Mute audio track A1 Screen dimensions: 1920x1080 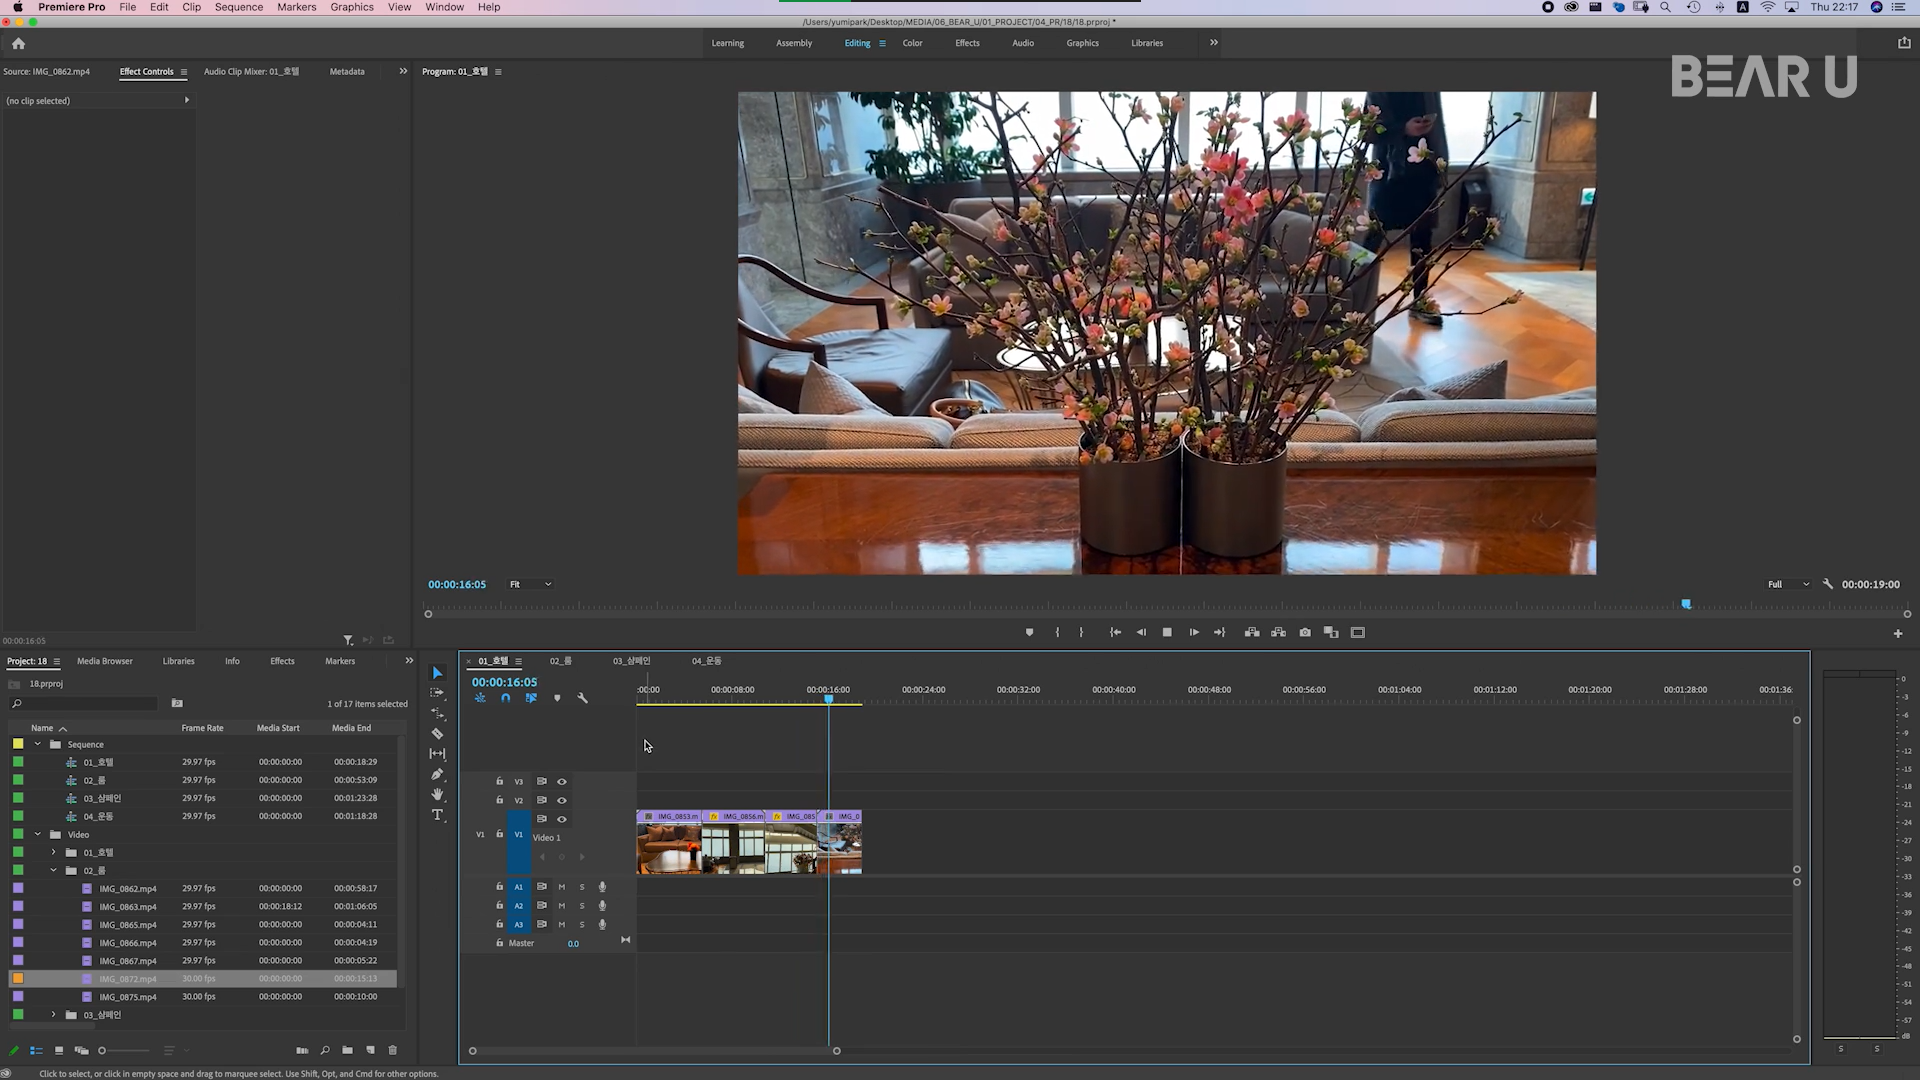[x=562, y=887]
